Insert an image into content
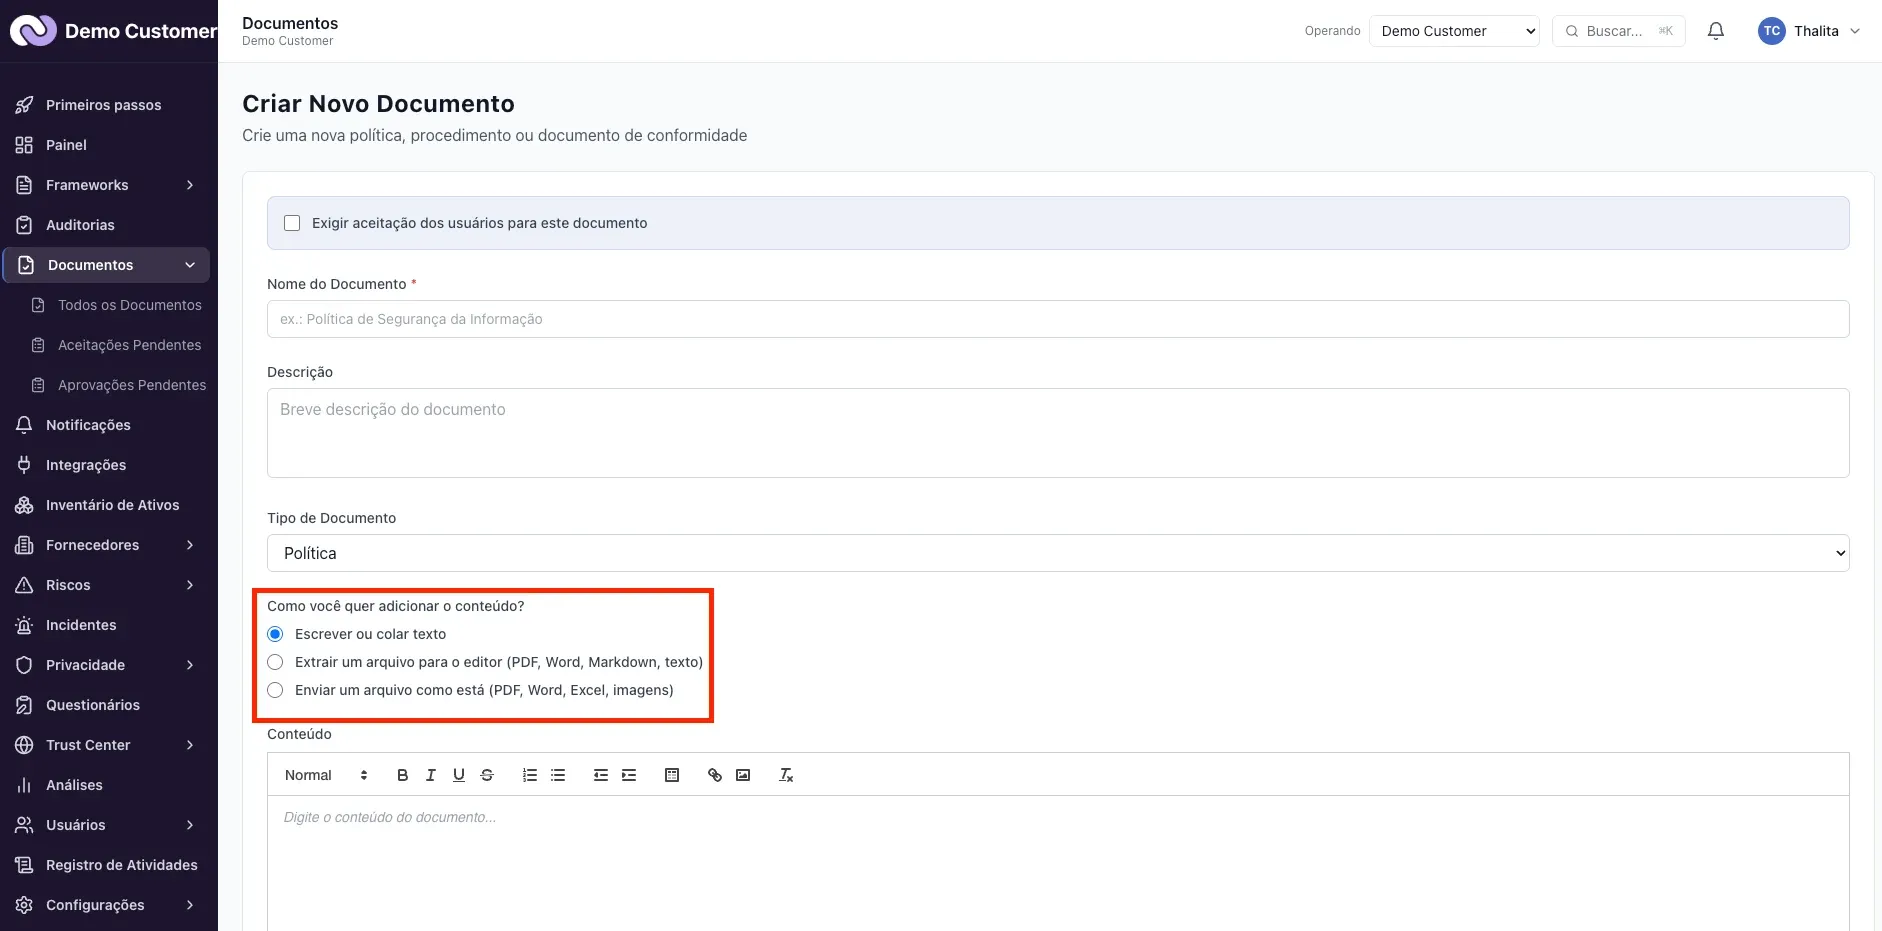Image resolution: width=1882 pixels, height=931 pixels. point(743,775)
